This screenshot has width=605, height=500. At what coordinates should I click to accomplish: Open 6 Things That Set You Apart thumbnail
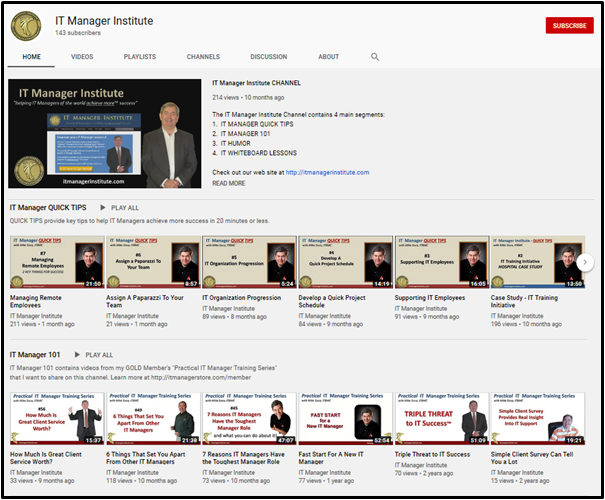153,419
